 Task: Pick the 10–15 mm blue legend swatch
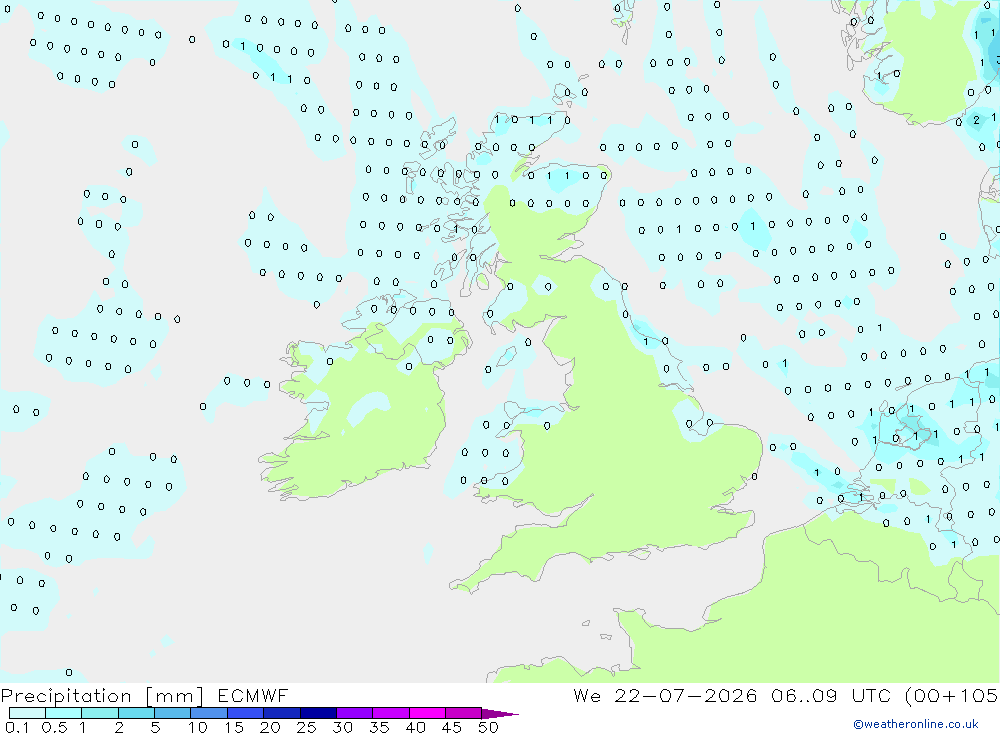[x=209, y=713]
